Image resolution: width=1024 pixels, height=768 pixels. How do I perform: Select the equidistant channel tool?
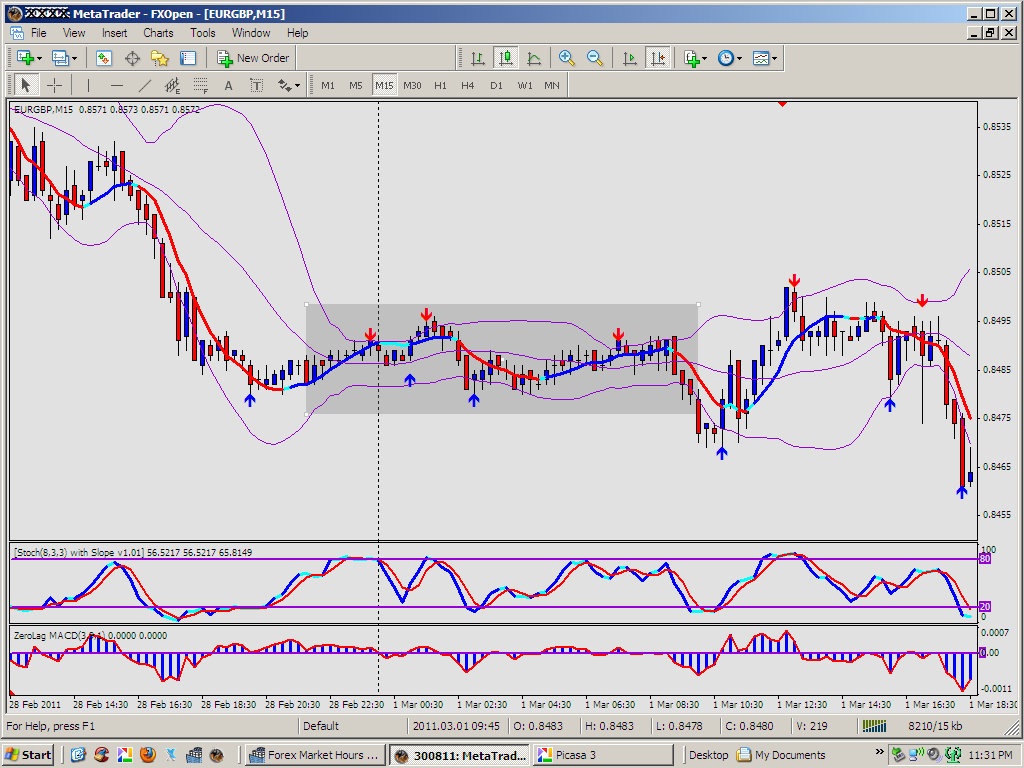tap(172, 86)
